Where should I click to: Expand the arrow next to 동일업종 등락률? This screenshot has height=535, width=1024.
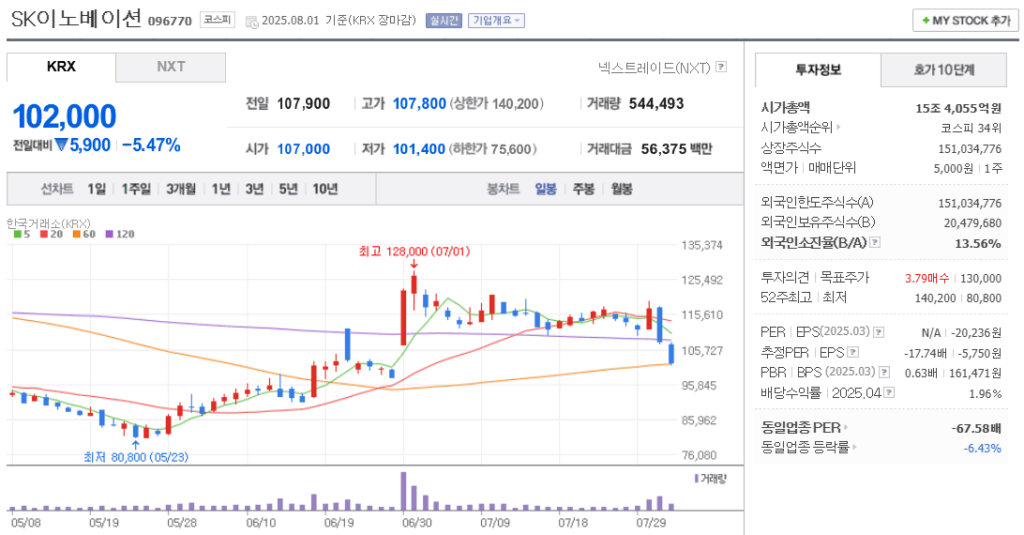[x=854, y=448]
